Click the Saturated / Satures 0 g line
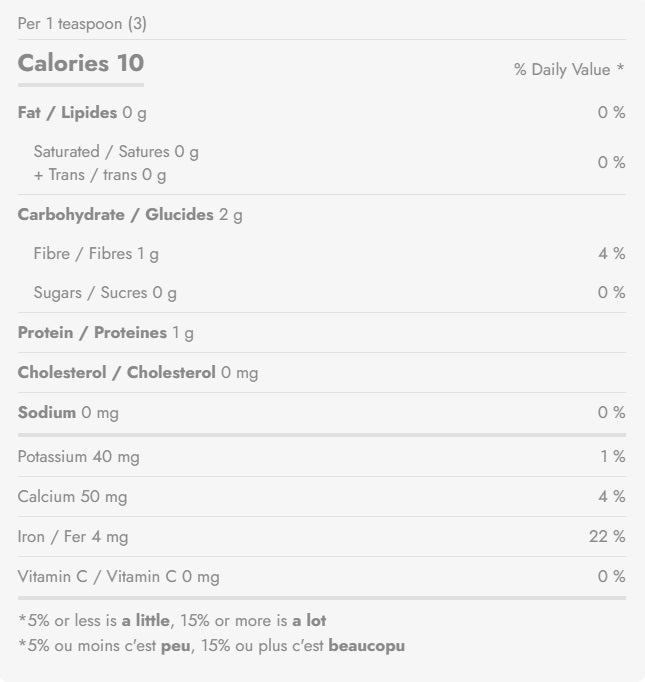Image resolution: width=645 pixels, height=682 pixels. 116,152
